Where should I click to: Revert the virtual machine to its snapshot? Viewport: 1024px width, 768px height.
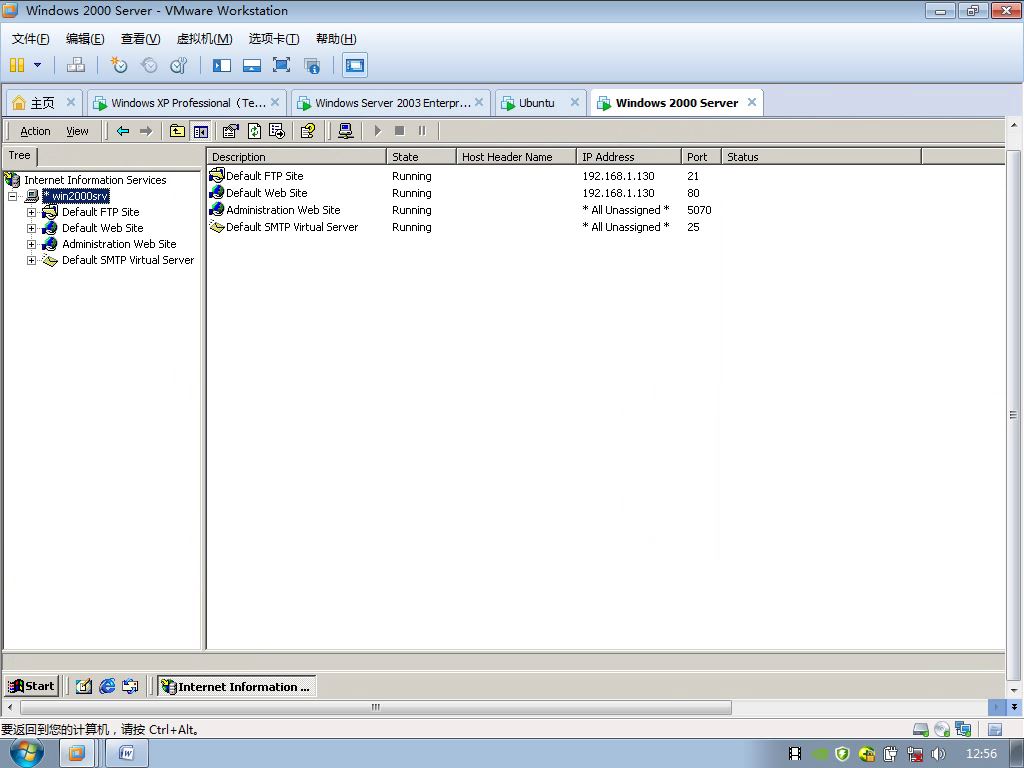(x=149, y=65)
